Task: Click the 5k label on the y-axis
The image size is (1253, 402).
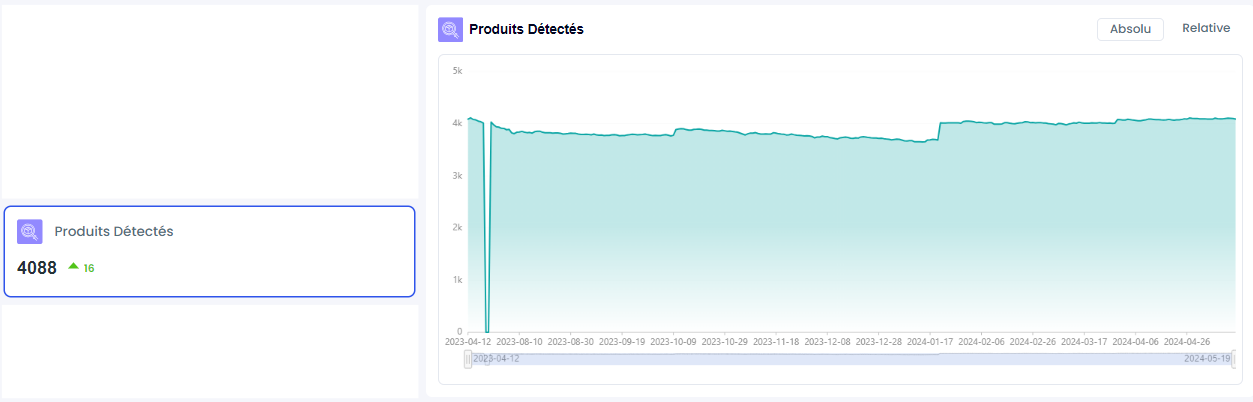Action: 456,71
